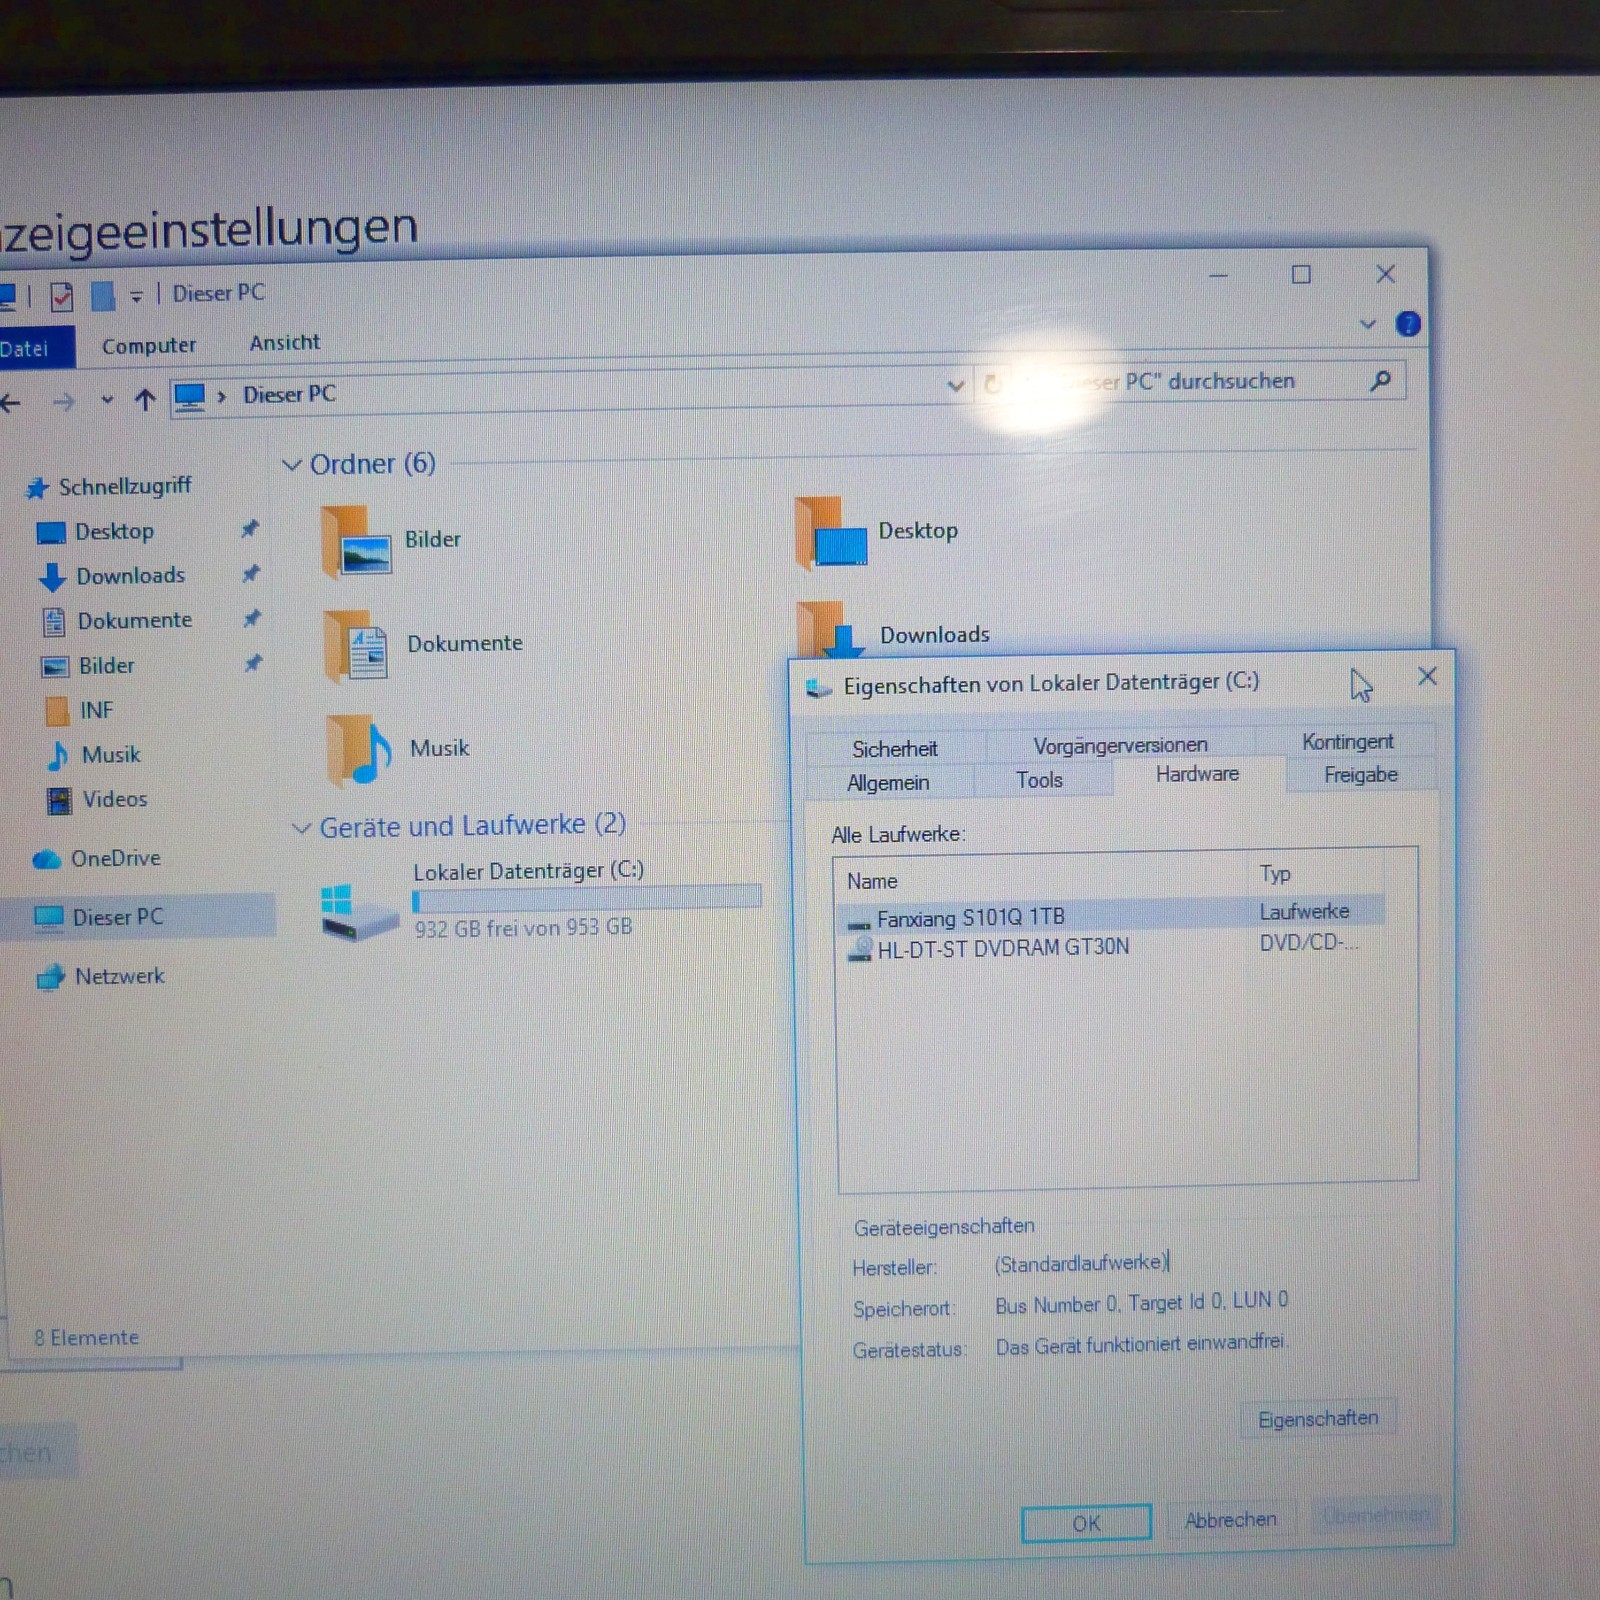Navigate forward with the right arrow
The height and width of the screenshot is (1600, 1600).
pos(64,402)
